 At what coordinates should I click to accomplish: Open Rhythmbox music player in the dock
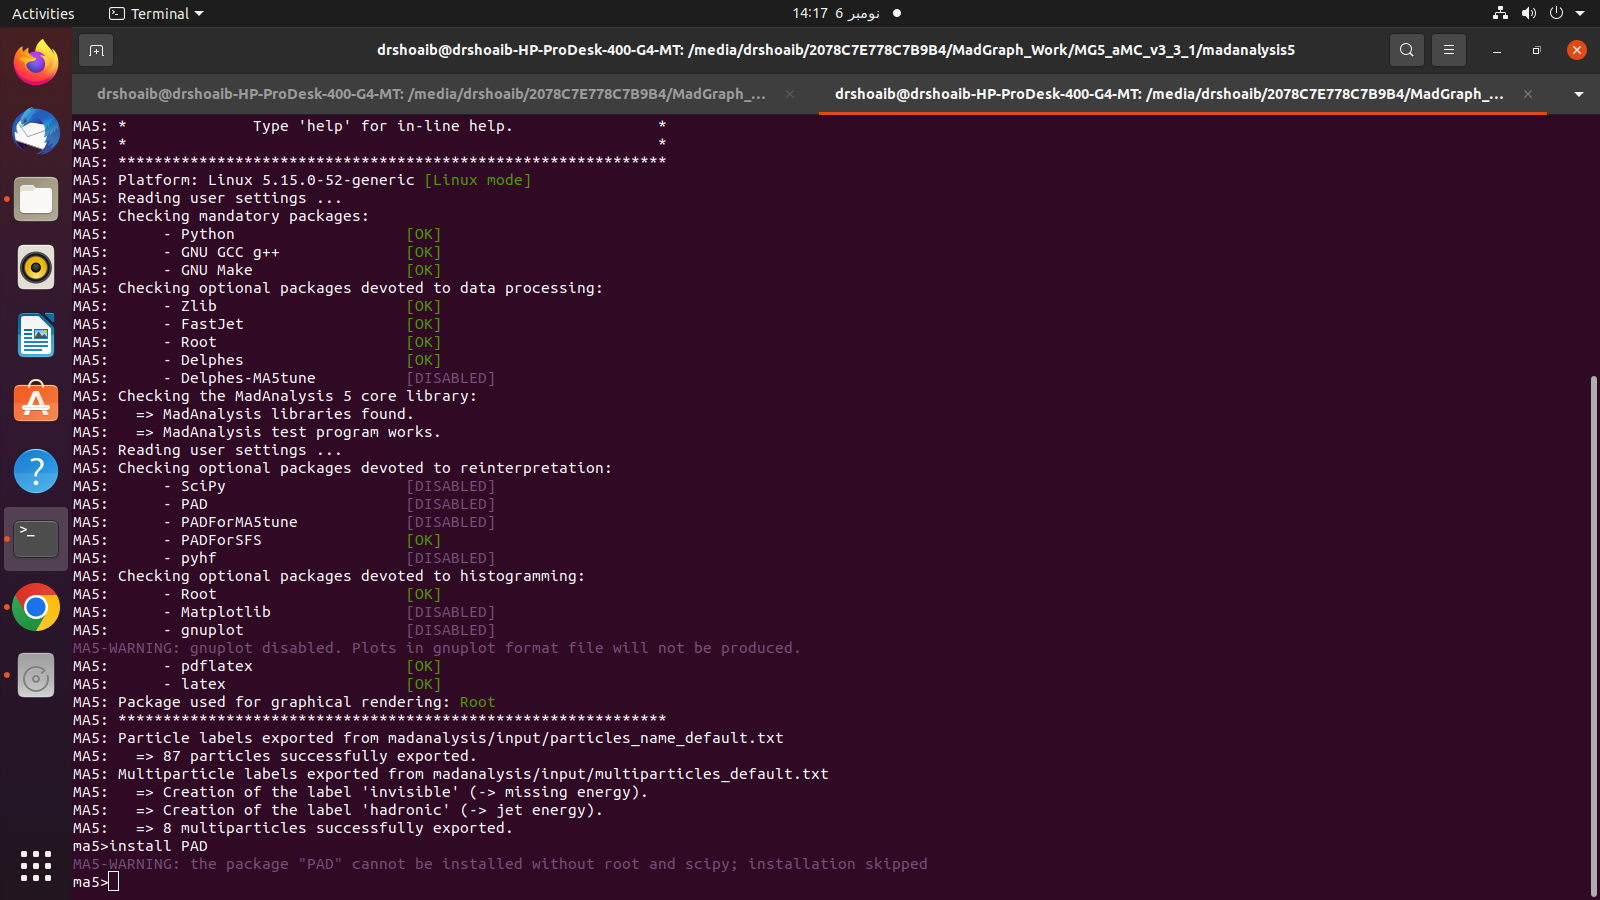click(x=36, y=267)
